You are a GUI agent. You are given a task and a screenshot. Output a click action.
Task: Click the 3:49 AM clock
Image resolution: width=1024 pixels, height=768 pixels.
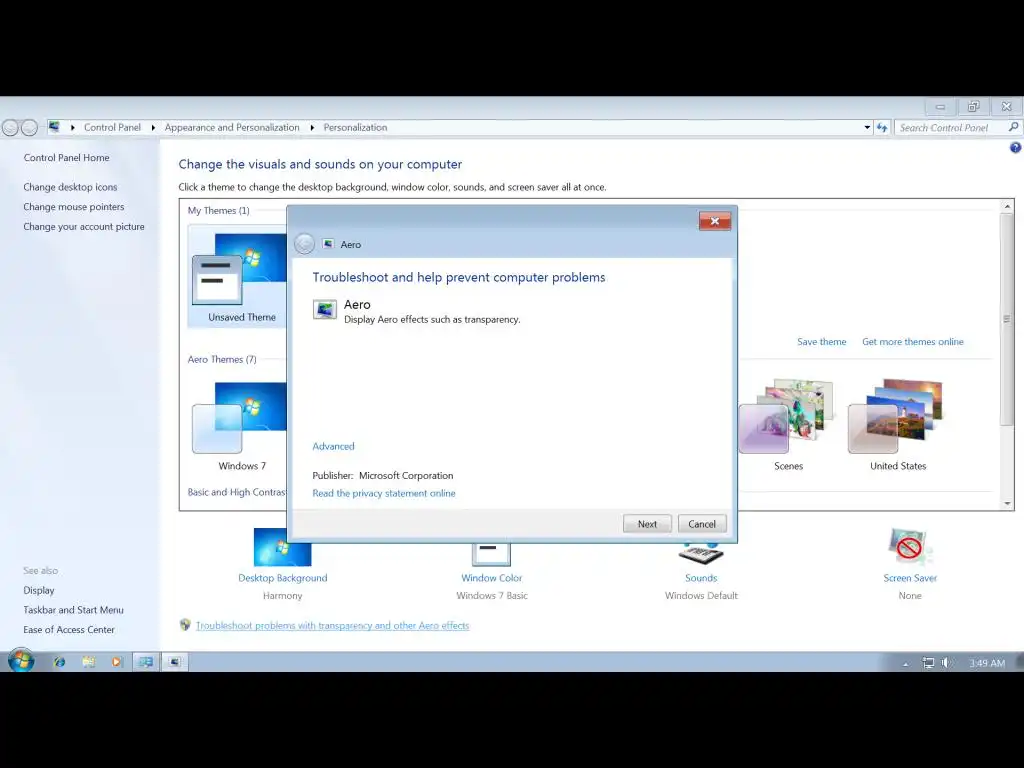987,663
